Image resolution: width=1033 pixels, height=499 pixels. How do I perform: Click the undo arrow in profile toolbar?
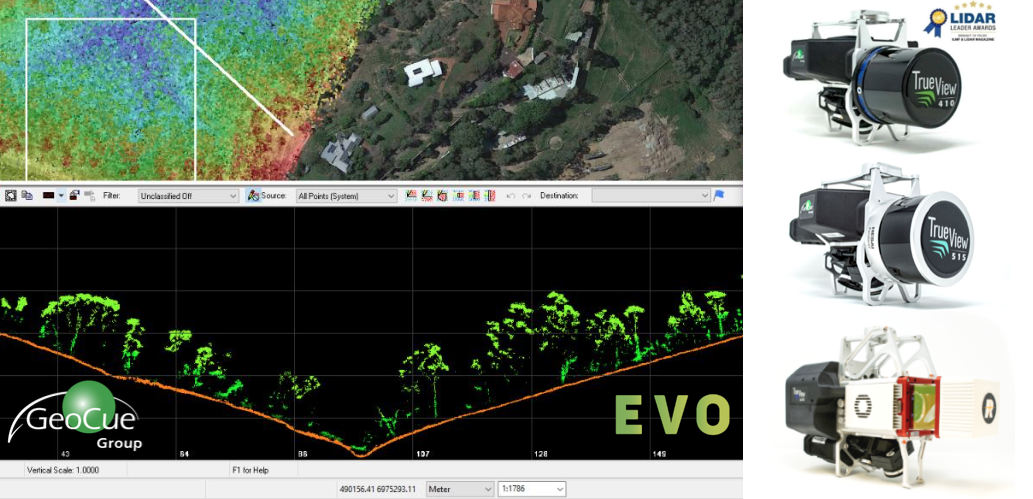coord(510,196)
